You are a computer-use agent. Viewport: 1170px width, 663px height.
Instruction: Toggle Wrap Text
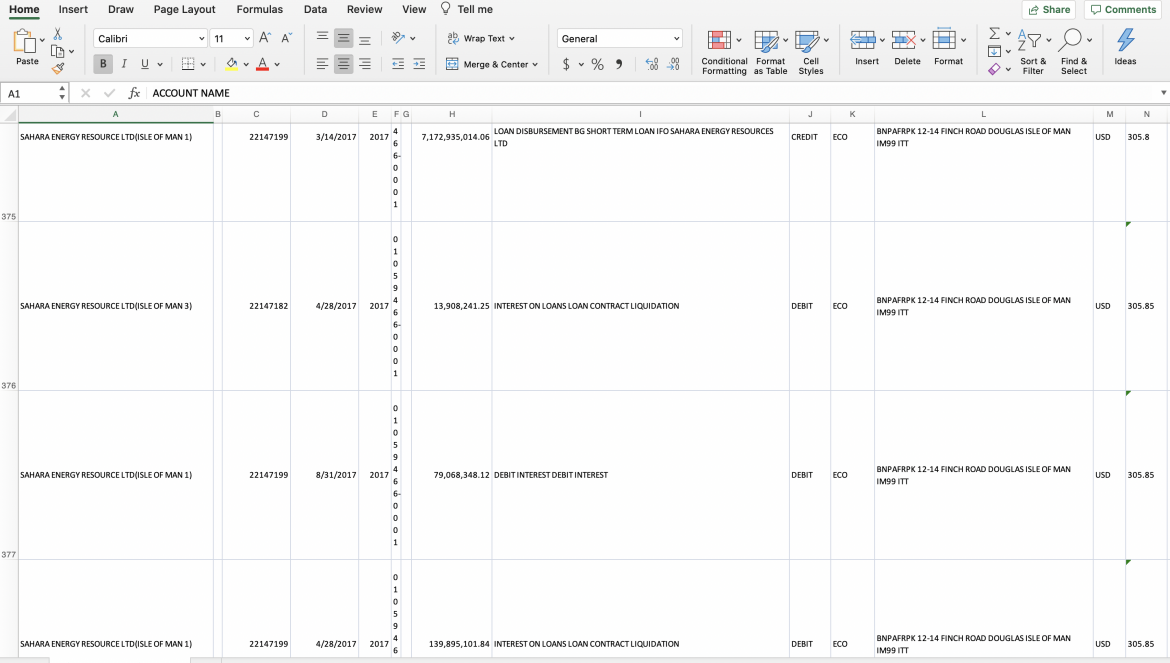coord(476,38)
